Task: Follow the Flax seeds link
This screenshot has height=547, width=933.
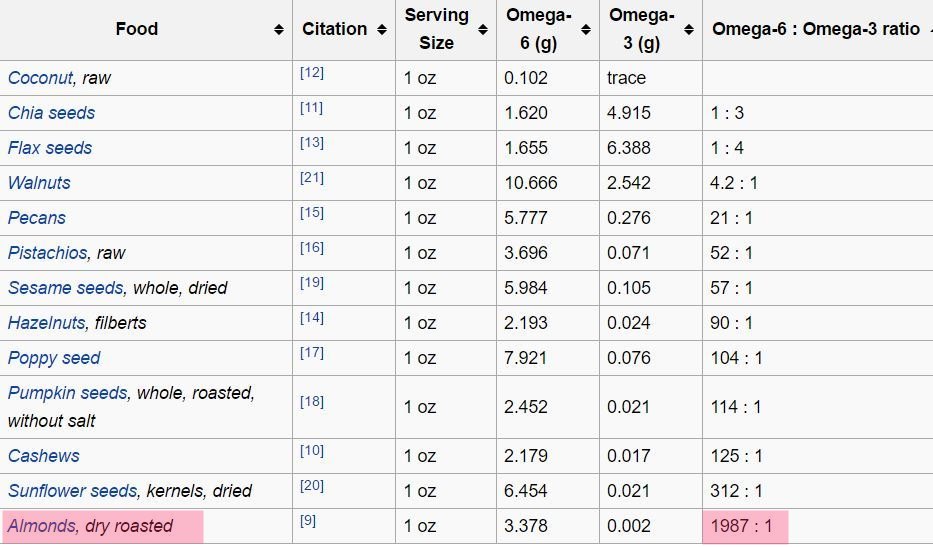Action: click(x=50, y=148)
